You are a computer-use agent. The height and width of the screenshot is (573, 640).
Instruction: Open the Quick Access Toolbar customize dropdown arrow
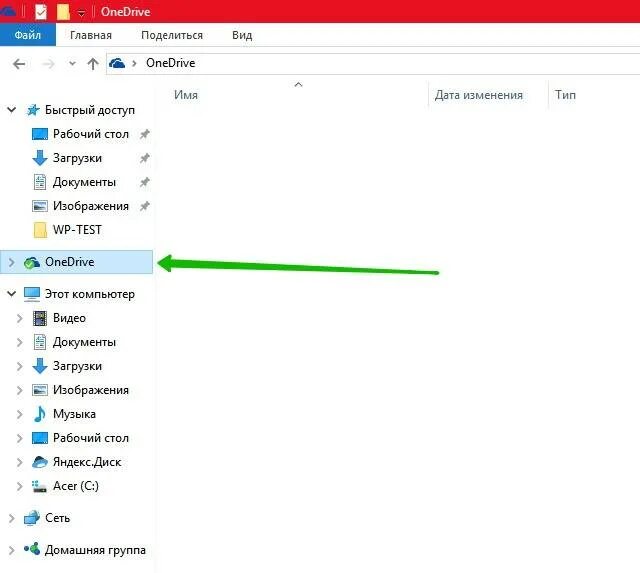pyautogui.click(x=81, y=13)
